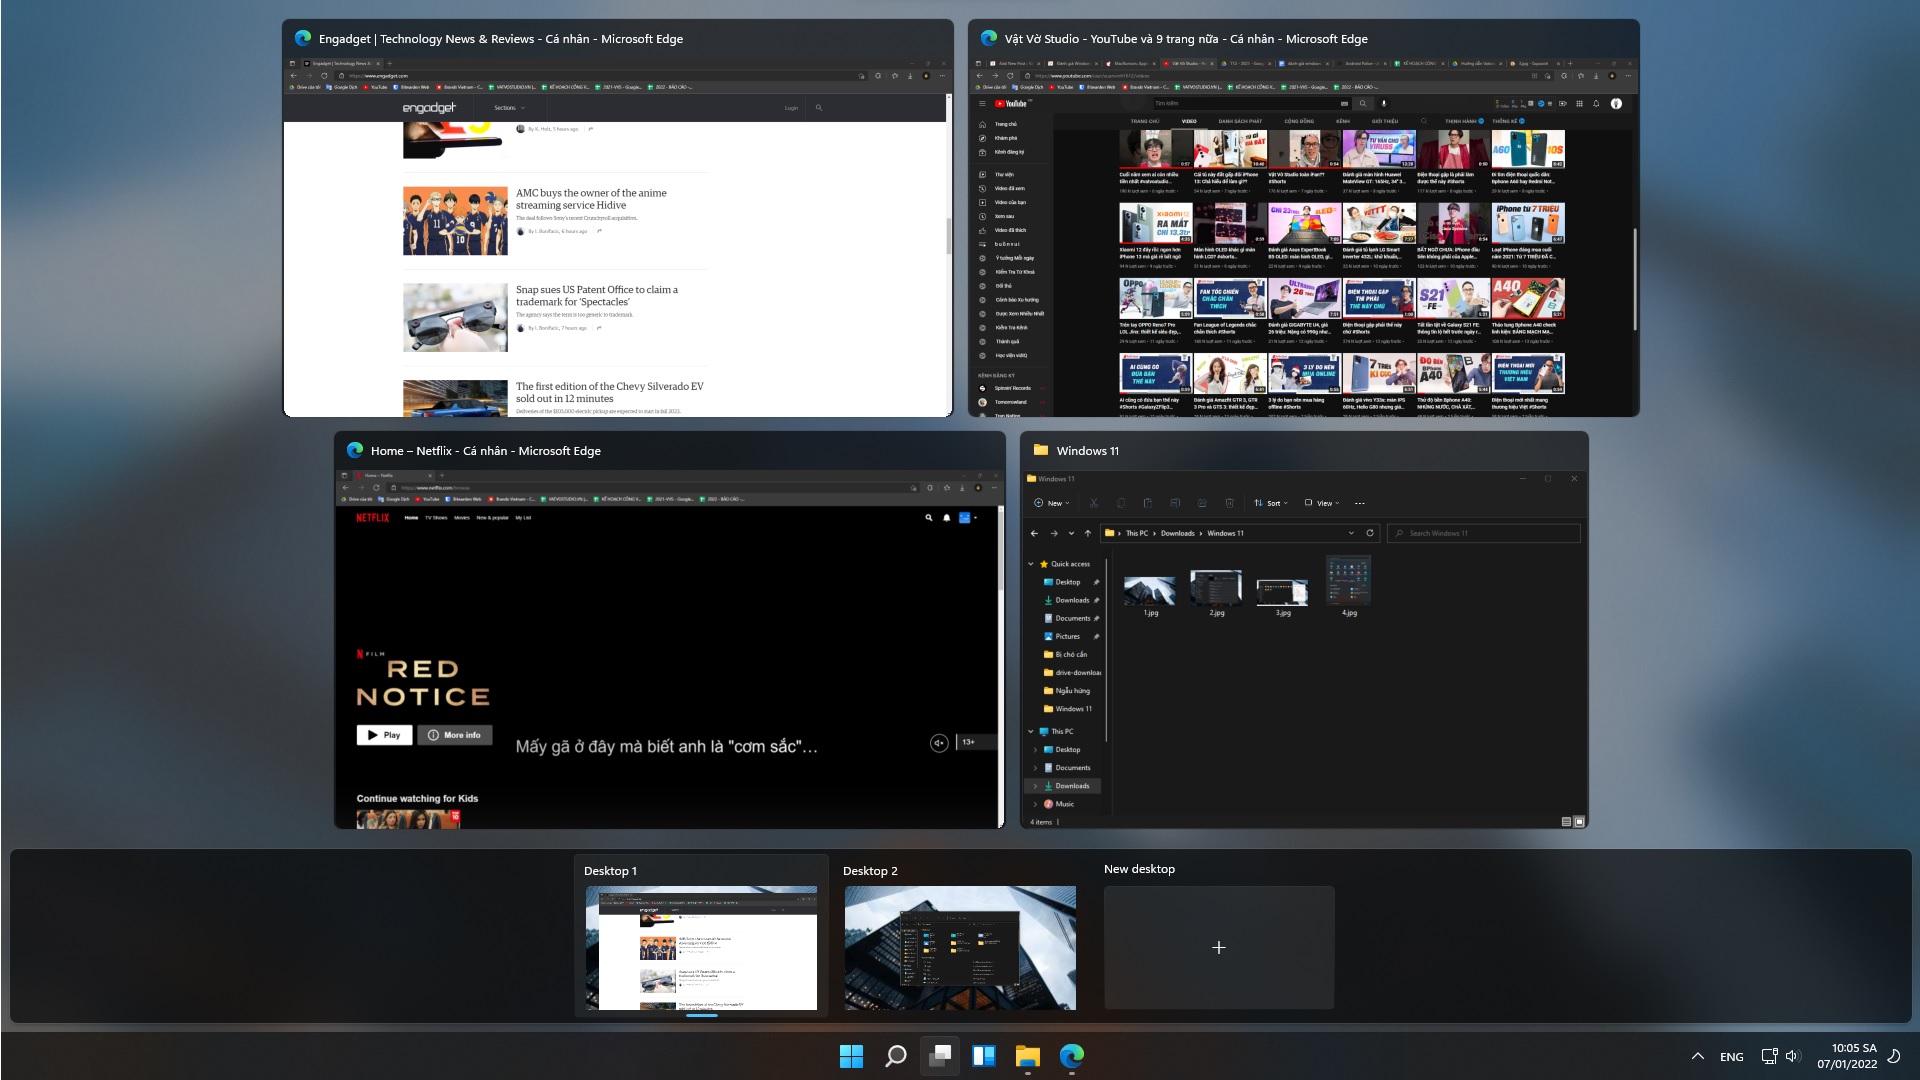Click the Netflix Play button
The height and width of the screenshot is (1080, 1920).
(384, 735)
